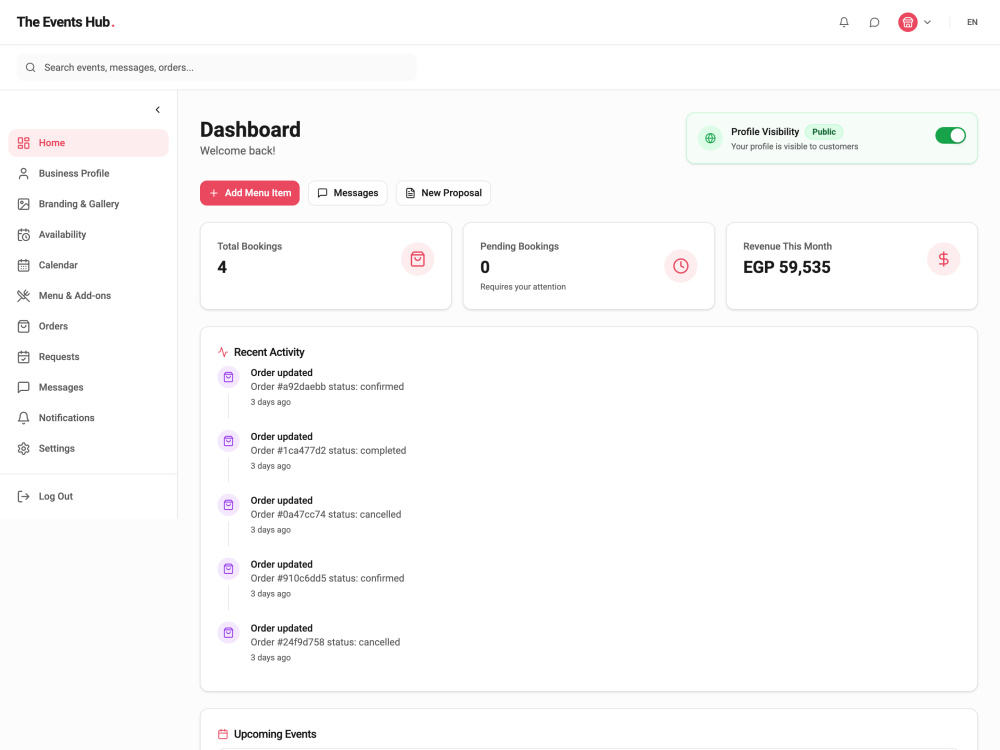Click order #1ca477d2 activity icon
The image size is (1000, 750).
tap(228, 441)
